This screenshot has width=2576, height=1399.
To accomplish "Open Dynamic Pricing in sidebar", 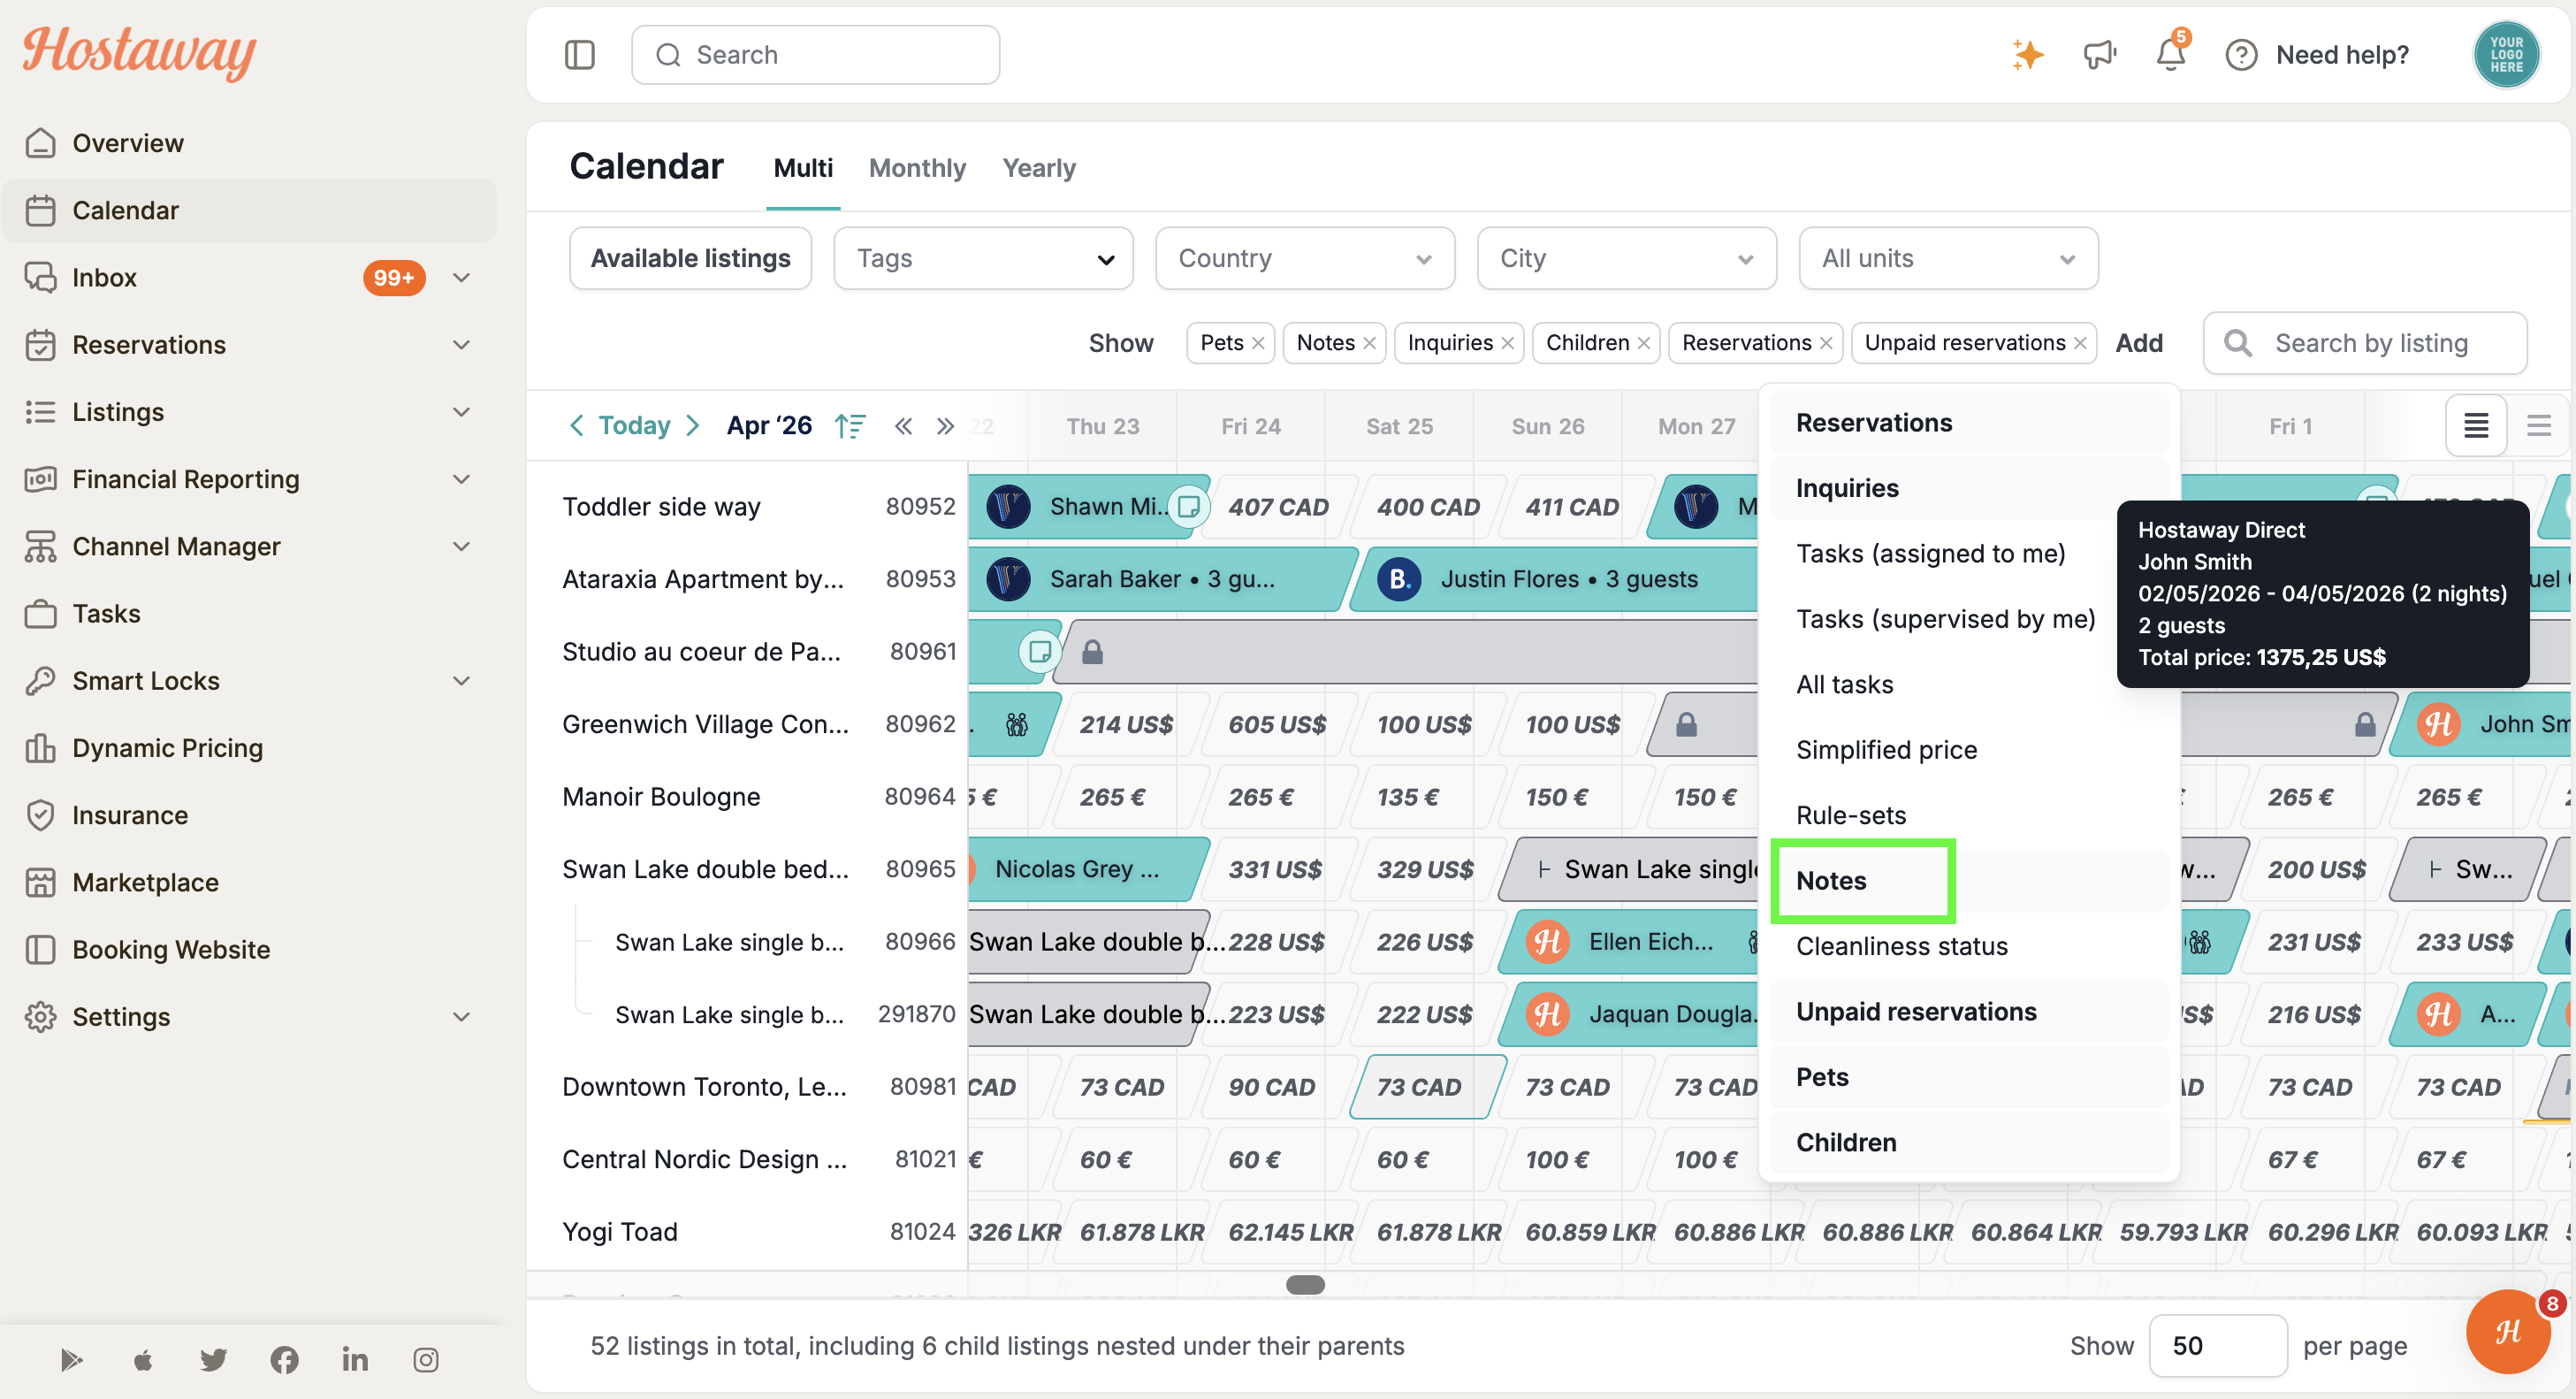I will point(167,748).
